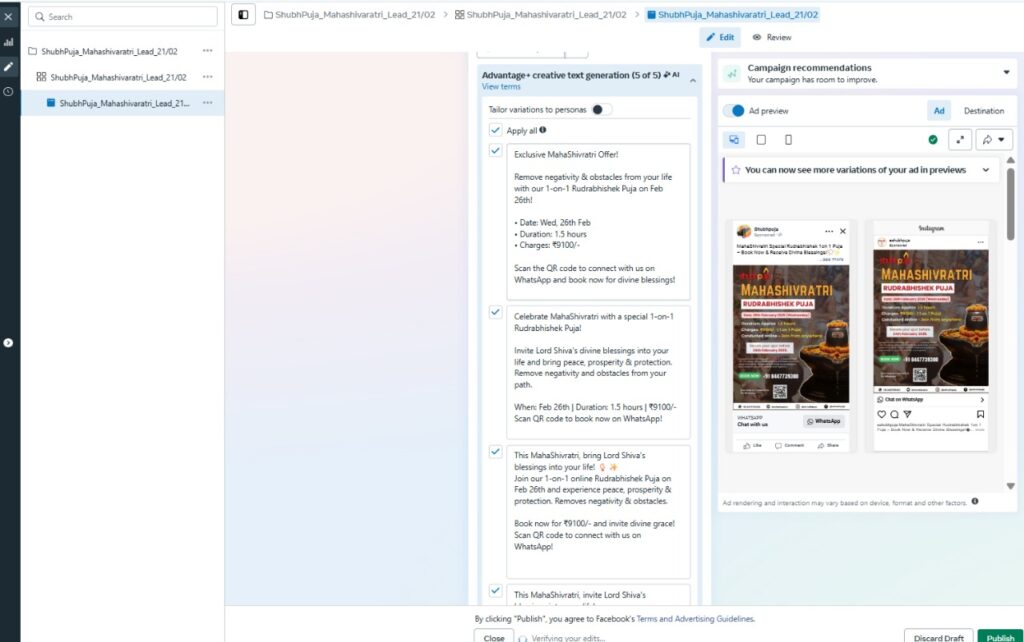
Task: Uncheck the Celebrate MahaShivratri variation checkbox
Action: coord(496,312)
